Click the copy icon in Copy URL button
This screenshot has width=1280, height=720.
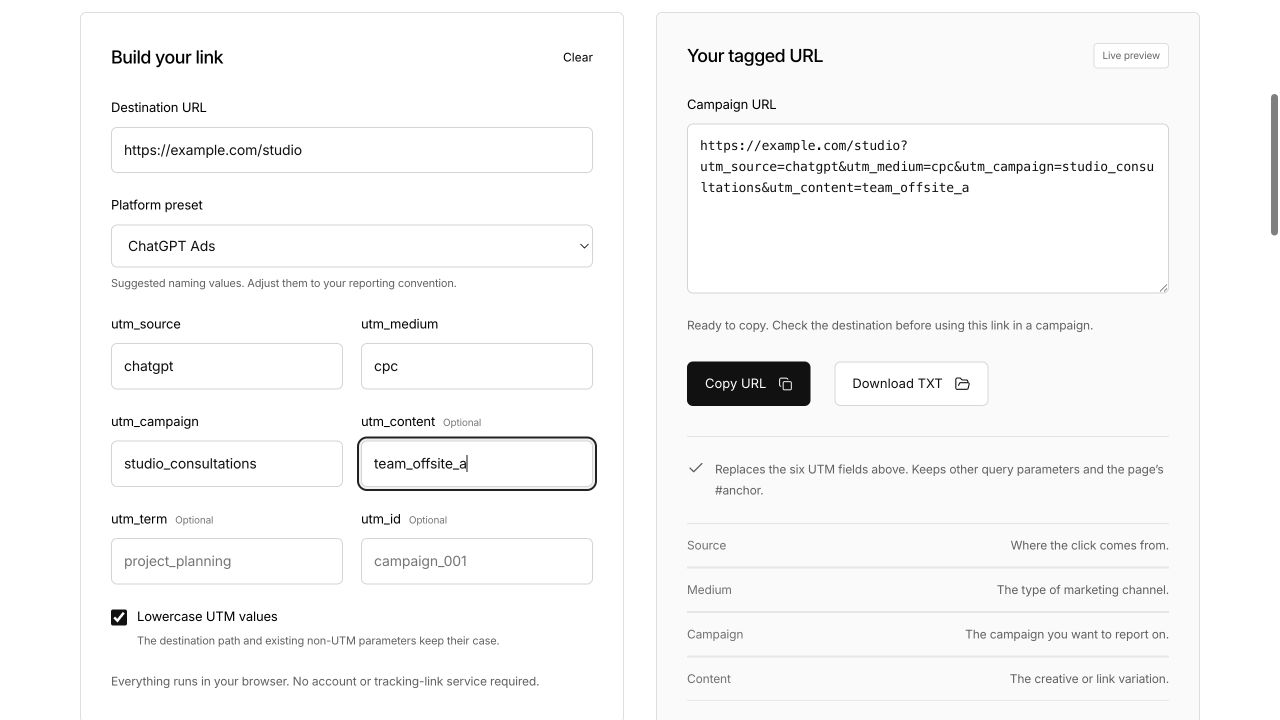(x=786, y=384)
